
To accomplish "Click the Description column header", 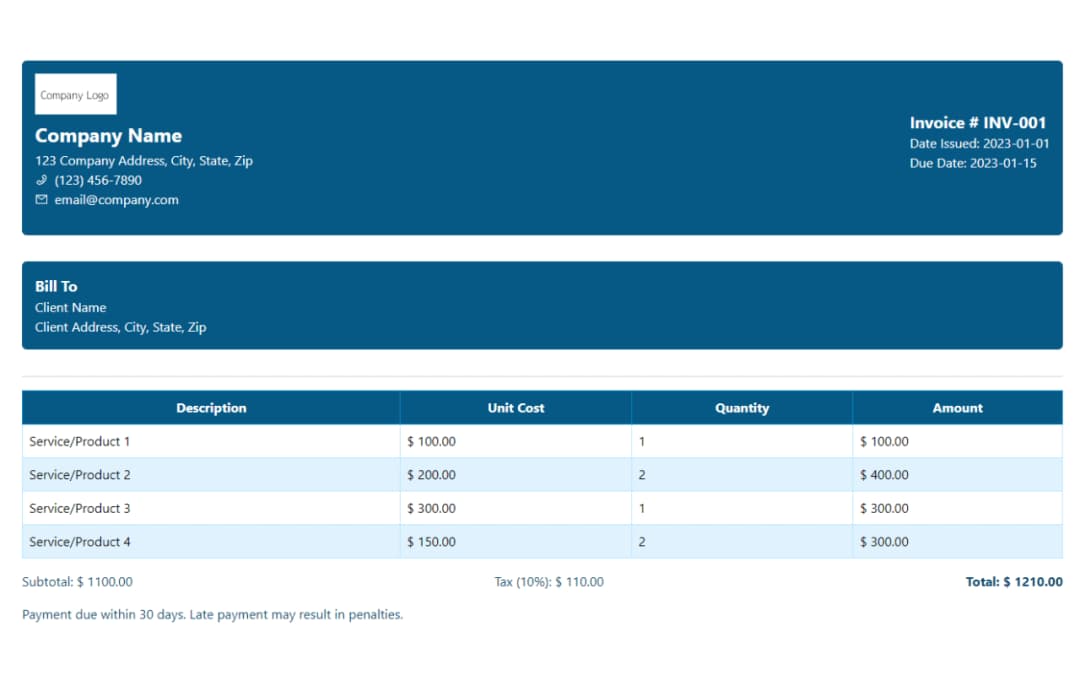I will (211, 408).
